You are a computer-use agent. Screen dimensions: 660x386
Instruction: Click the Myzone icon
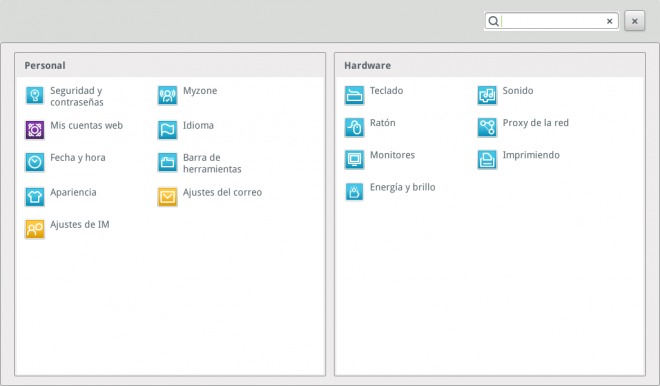point(168,96)
